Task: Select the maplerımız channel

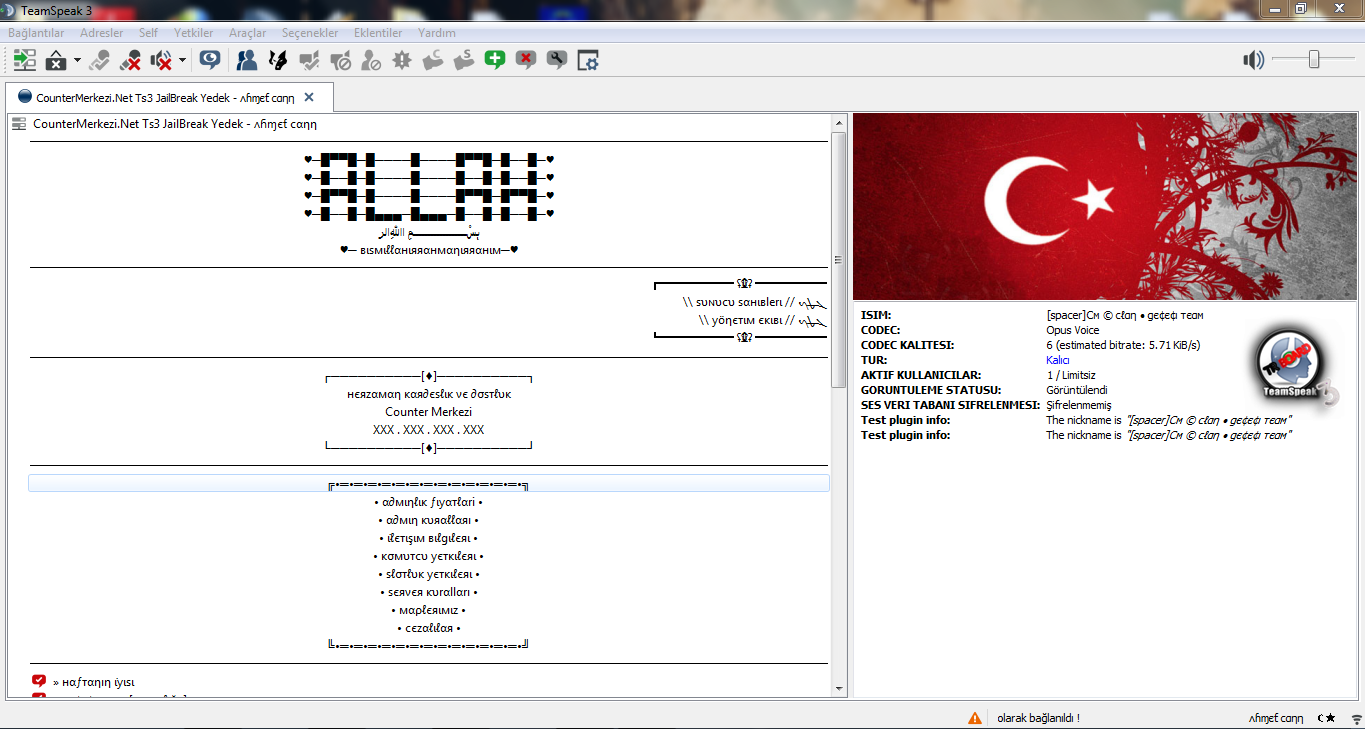Action: pyautogui.click(x=429, y=610)
